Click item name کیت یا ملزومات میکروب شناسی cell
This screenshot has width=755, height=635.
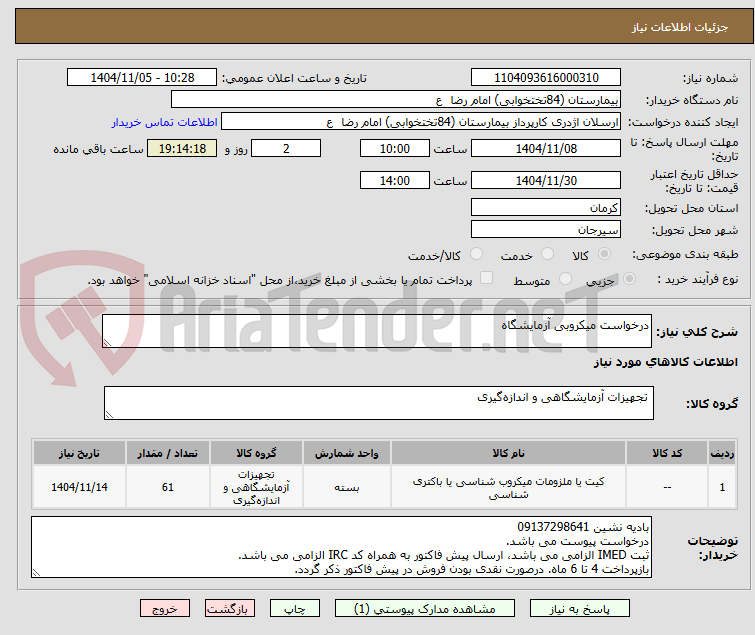[508, 487]
